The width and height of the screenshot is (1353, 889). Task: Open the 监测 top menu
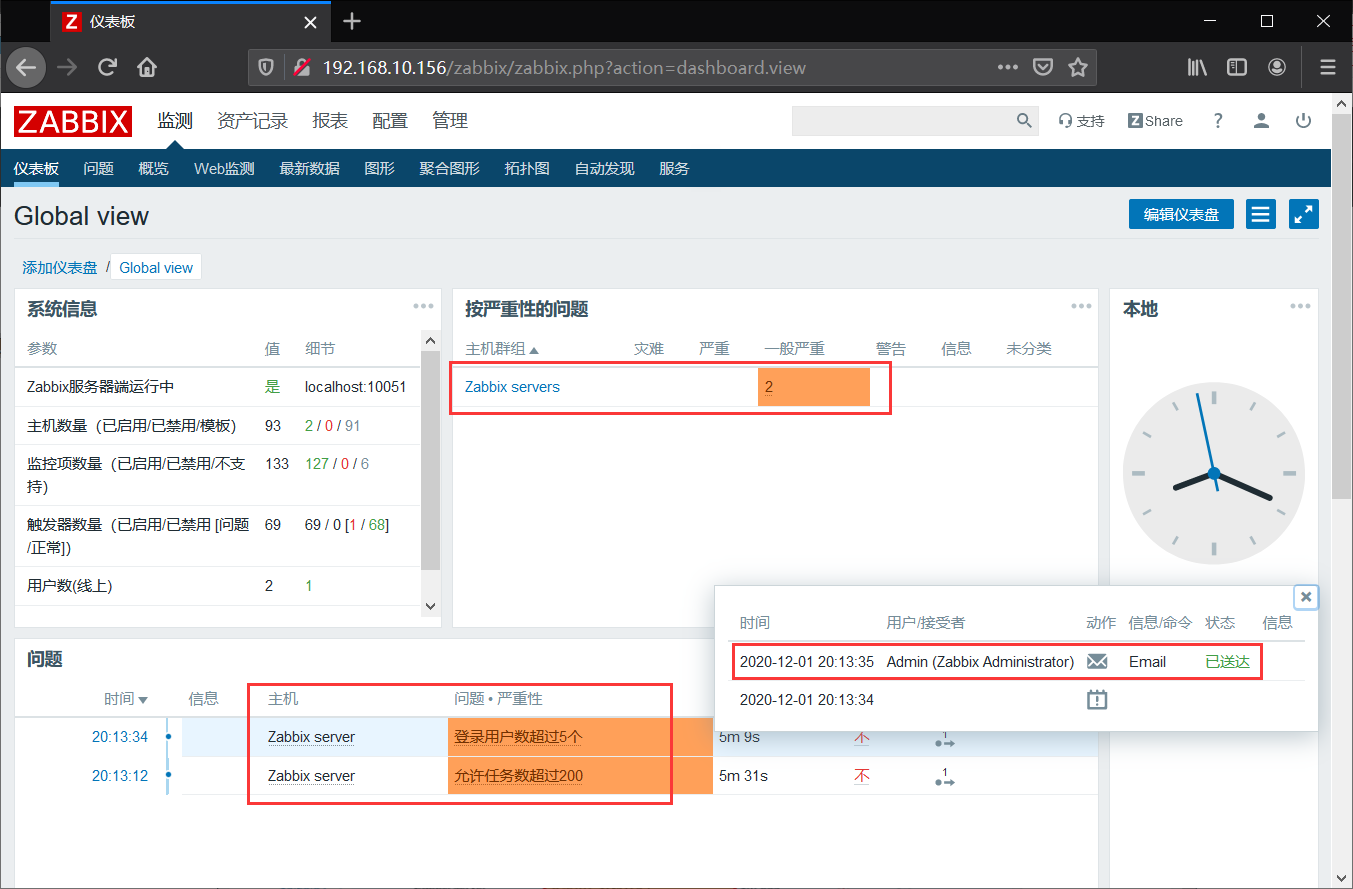click(x=175, y=121)
